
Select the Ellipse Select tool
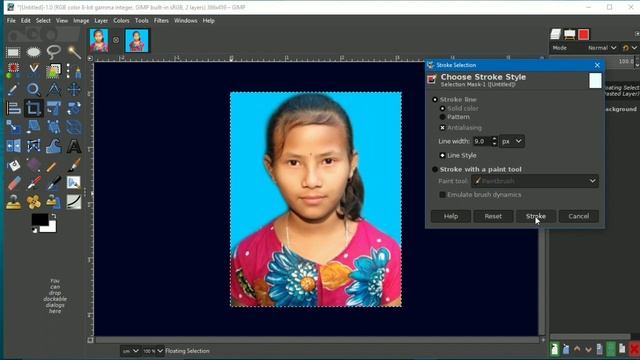[33, 52]
